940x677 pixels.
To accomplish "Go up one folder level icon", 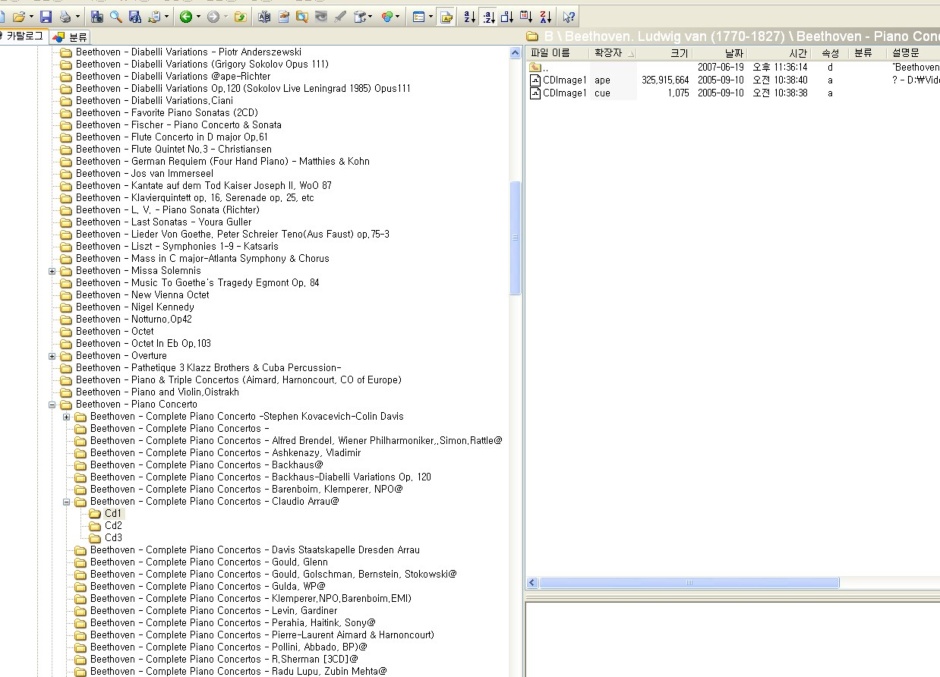I will (240, 17).
